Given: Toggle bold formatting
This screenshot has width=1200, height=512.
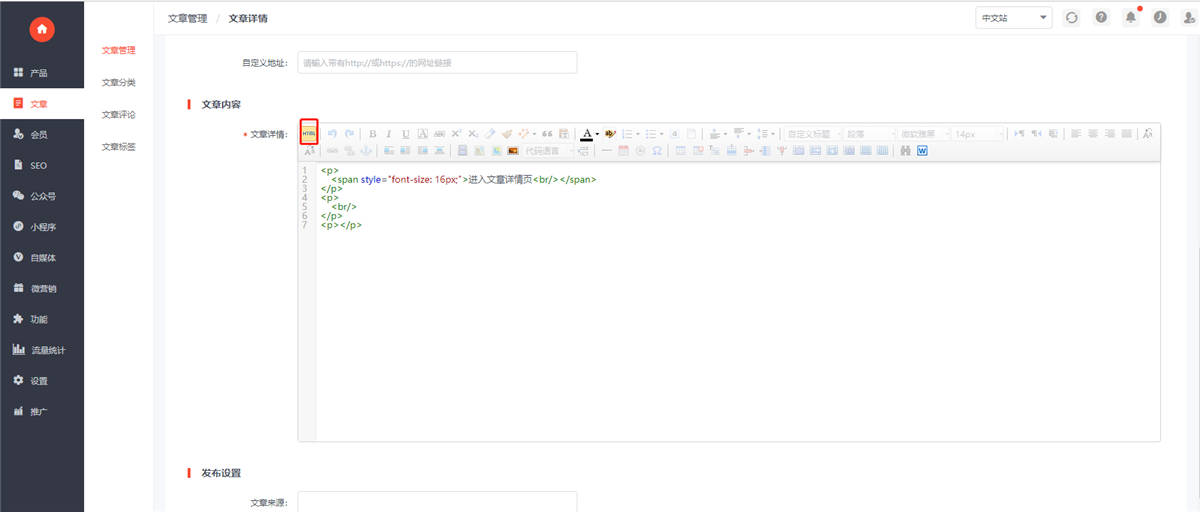Looking at the screenshot, I should tap(373, 133).
